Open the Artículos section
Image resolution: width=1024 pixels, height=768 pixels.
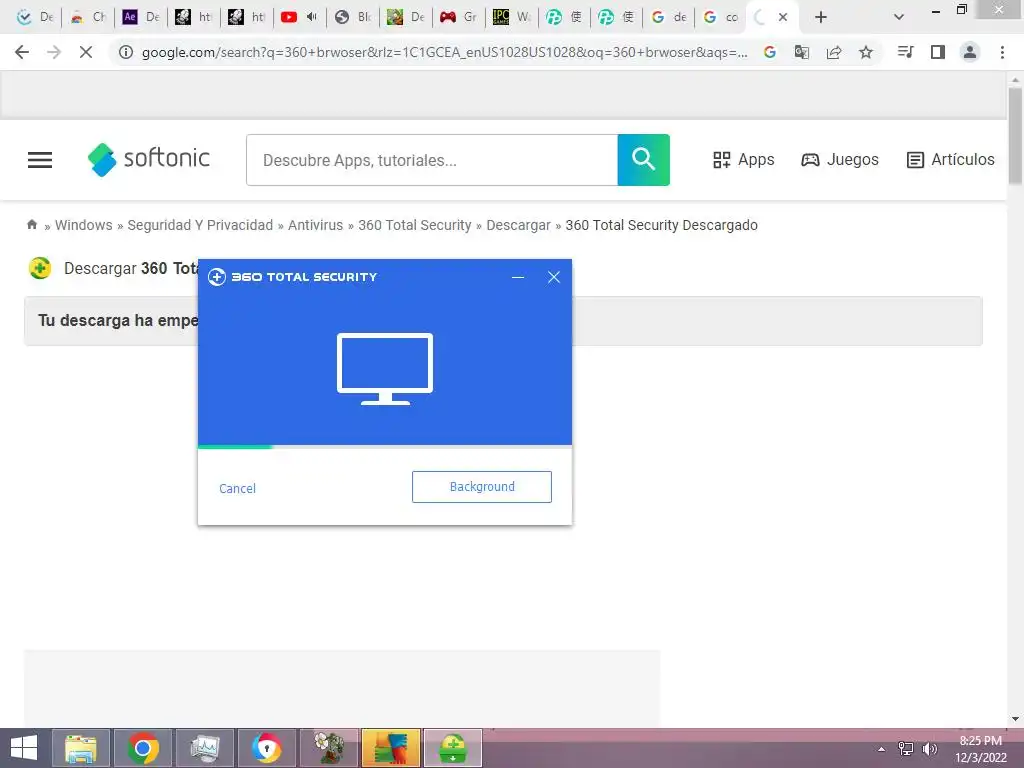click(950, 160)
